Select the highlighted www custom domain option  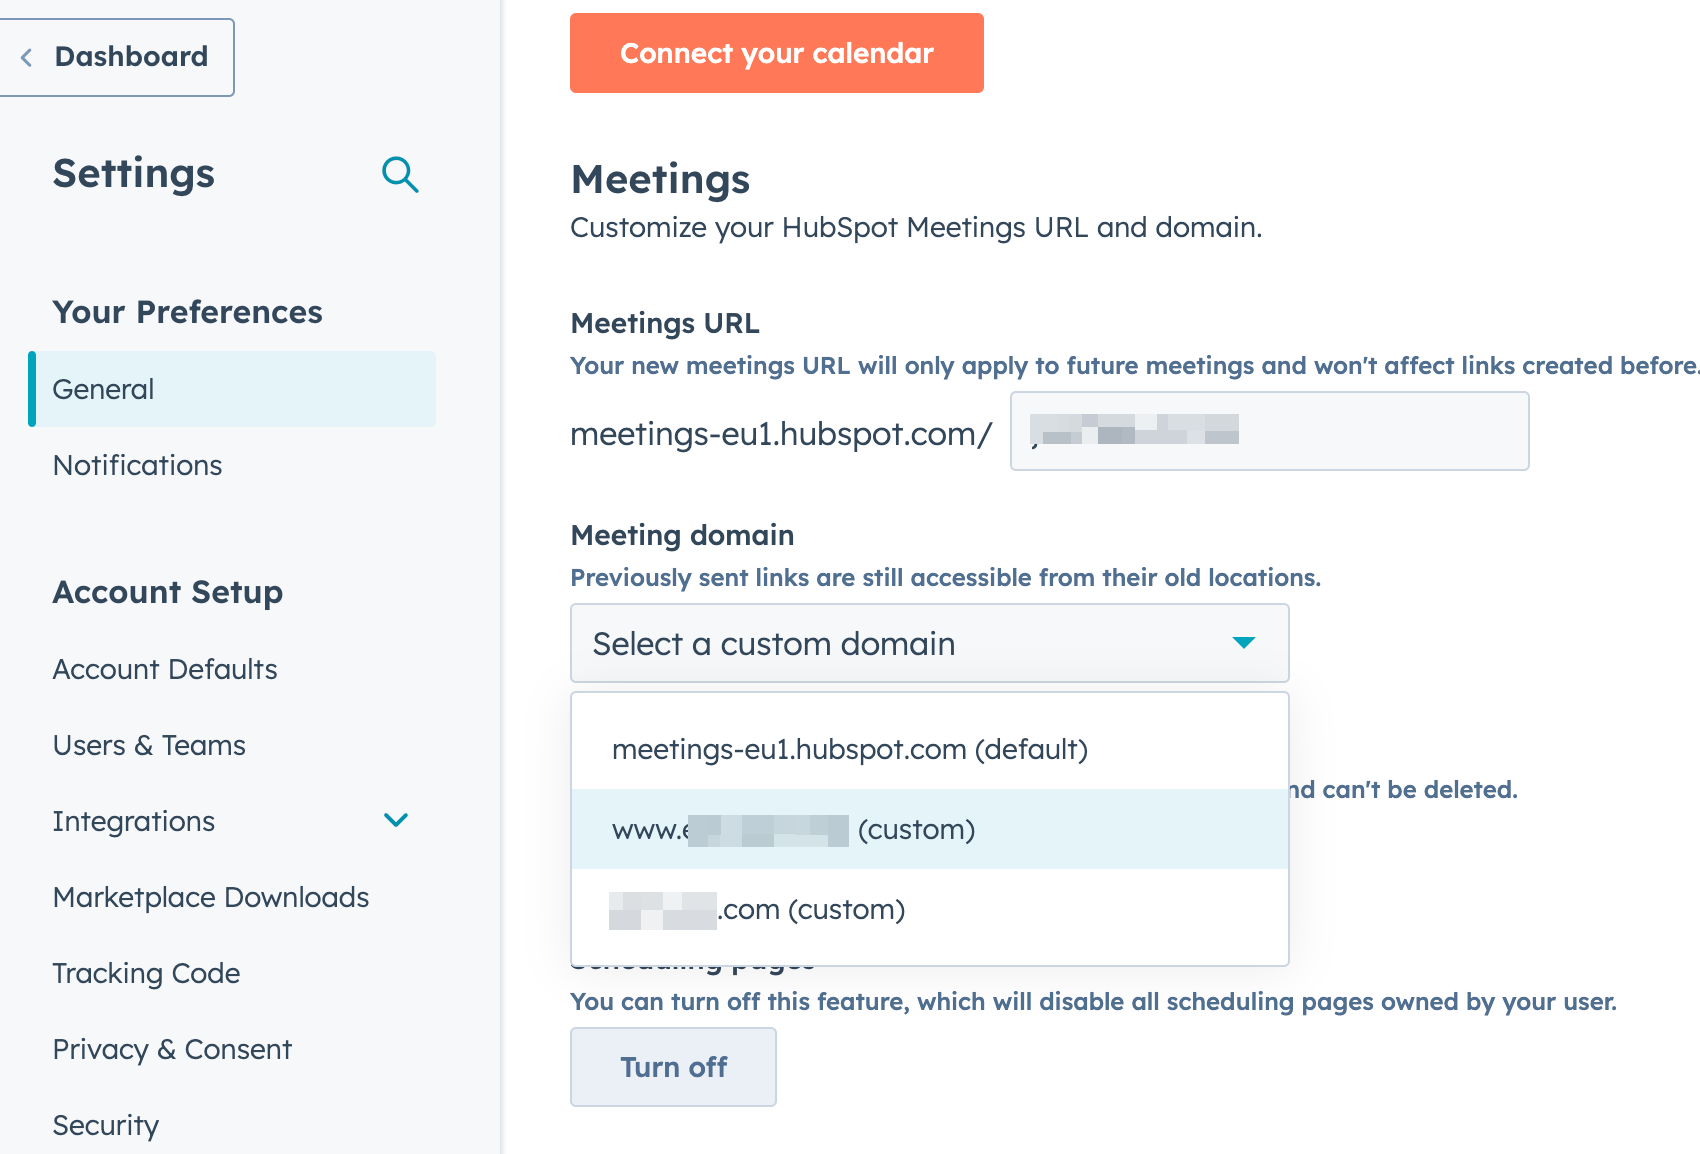pyautogui.click(x=793, y=828)
